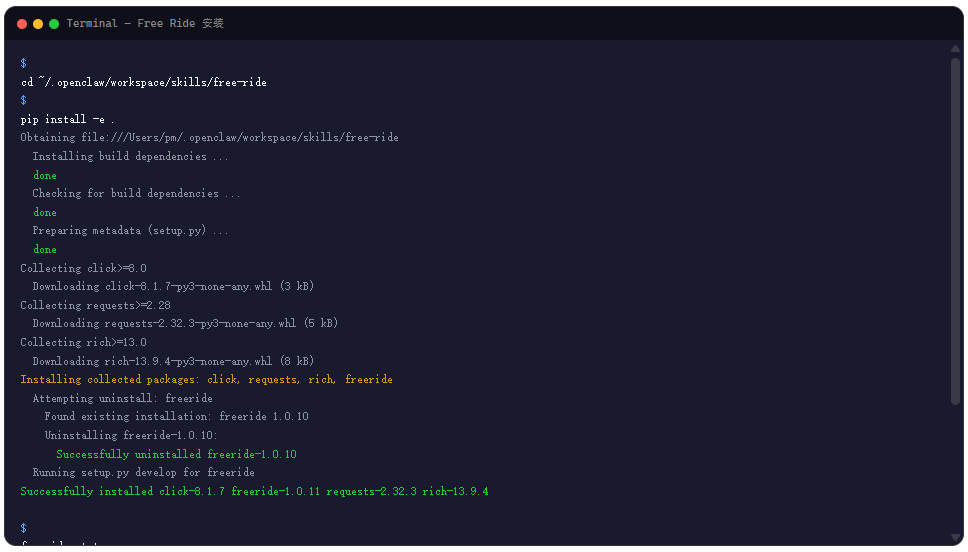The width and height of the screenshot is (968, 552).
Task: Click the 'Collecting requests>=2.28' line
Action: pos(95,305)
